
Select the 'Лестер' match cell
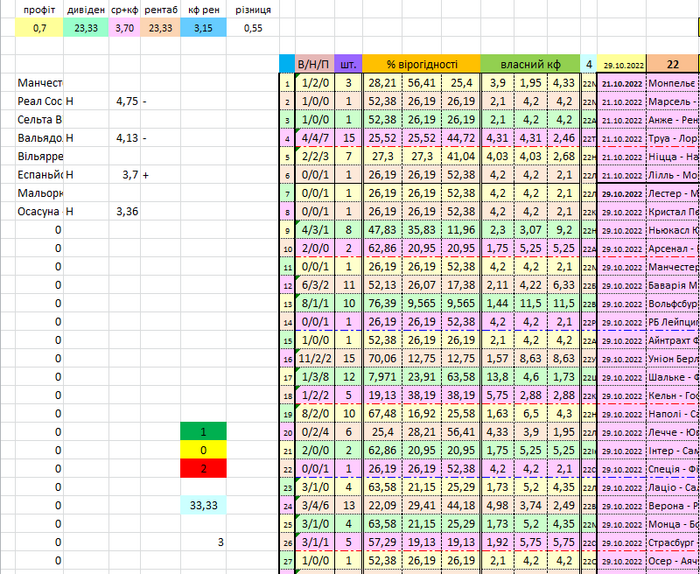pos(673,193)
